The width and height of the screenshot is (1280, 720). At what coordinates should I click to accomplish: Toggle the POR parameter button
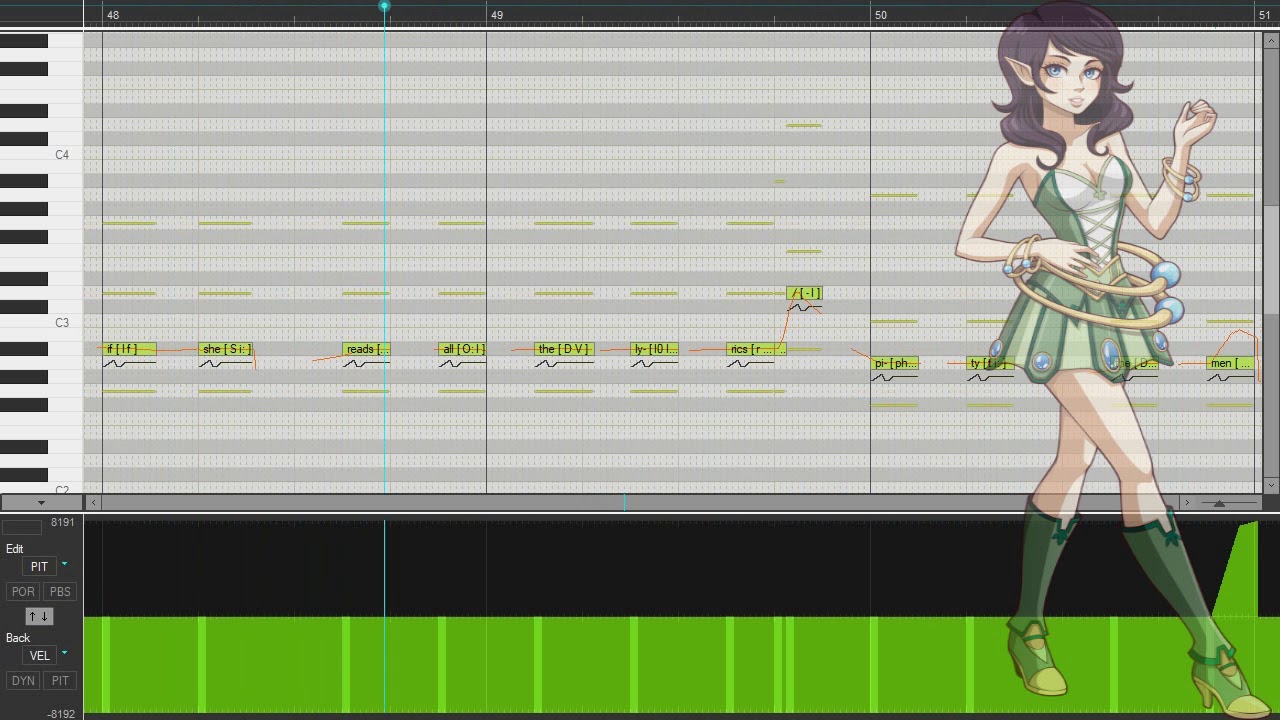click(23, 591)
